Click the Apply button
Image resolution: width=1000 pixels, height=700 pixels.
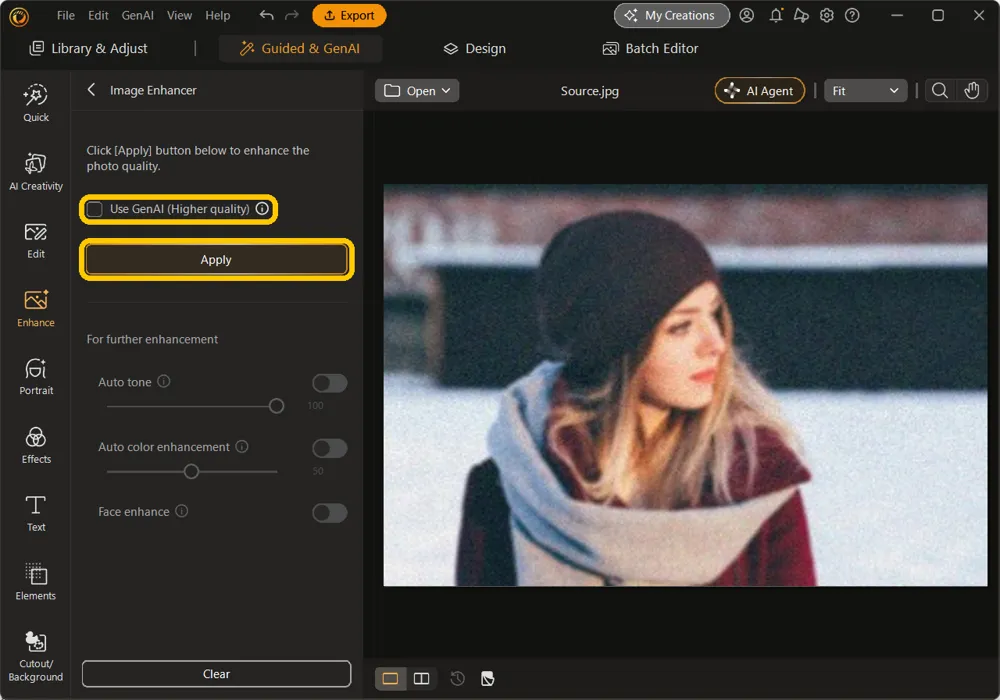click(x=216, y=259)
